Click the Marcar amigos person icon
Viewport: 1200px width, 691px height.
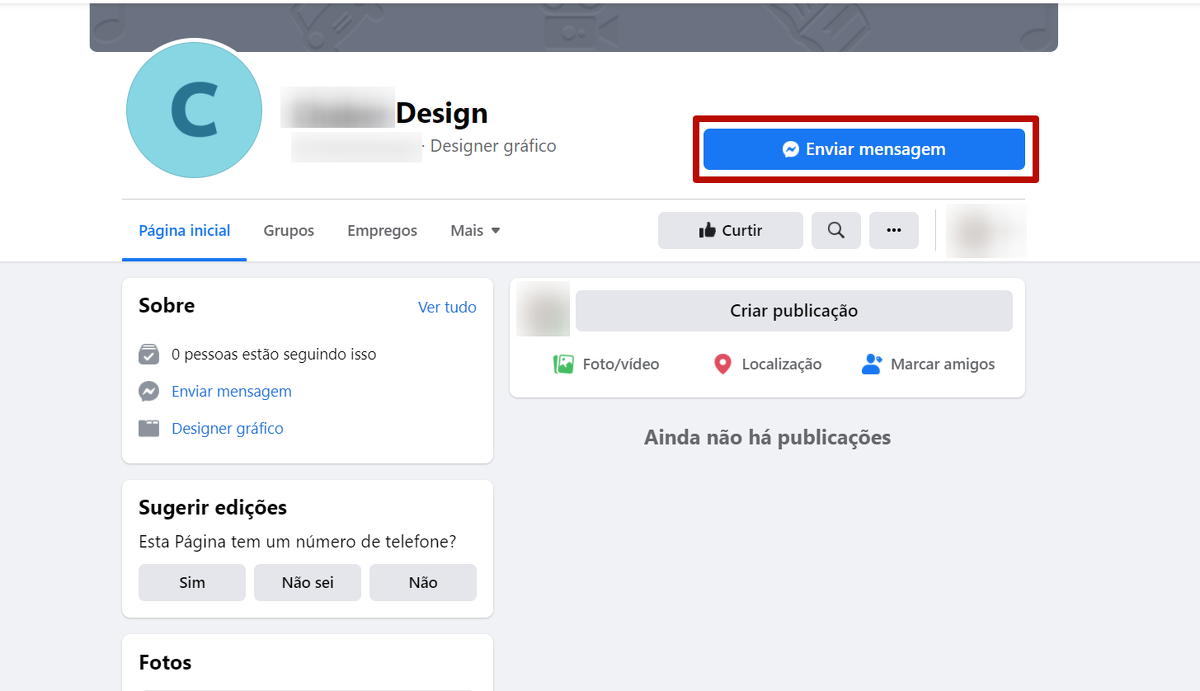click(872, 364)
